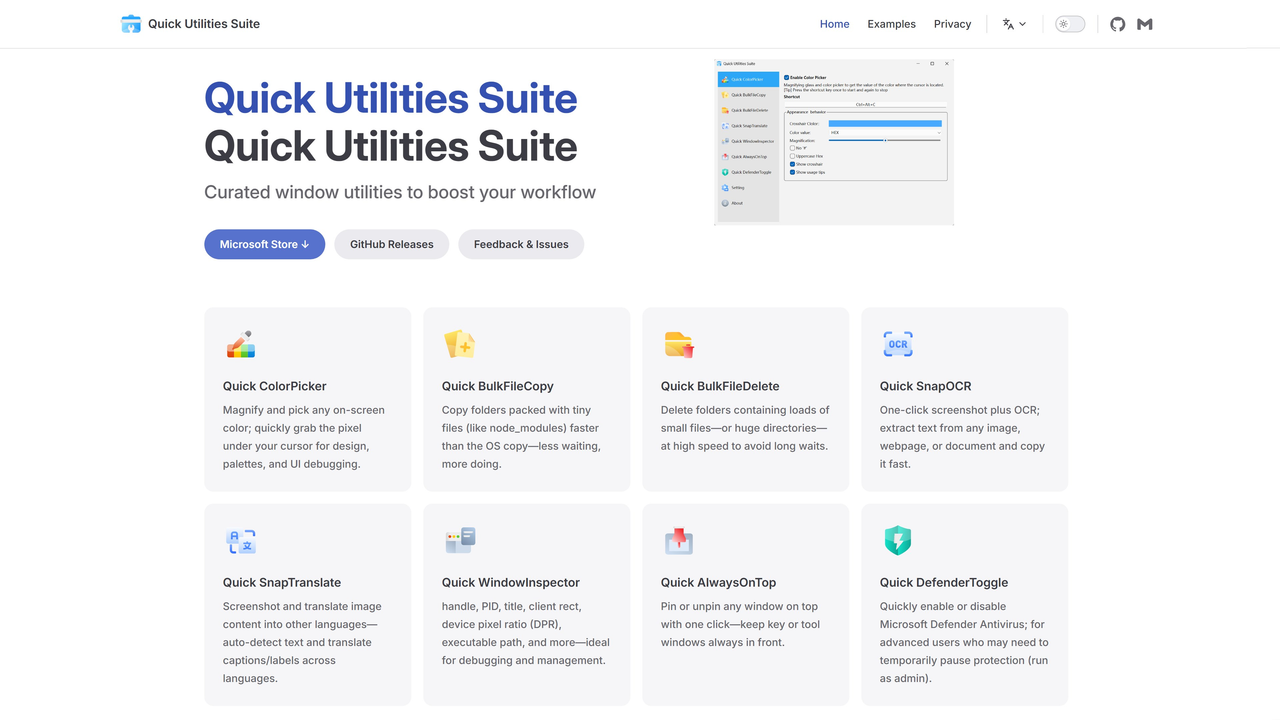Click the dark Quick Utilities Suite heading
Viewport: 1280px width, 720px height.
click(x=391, y=147)
